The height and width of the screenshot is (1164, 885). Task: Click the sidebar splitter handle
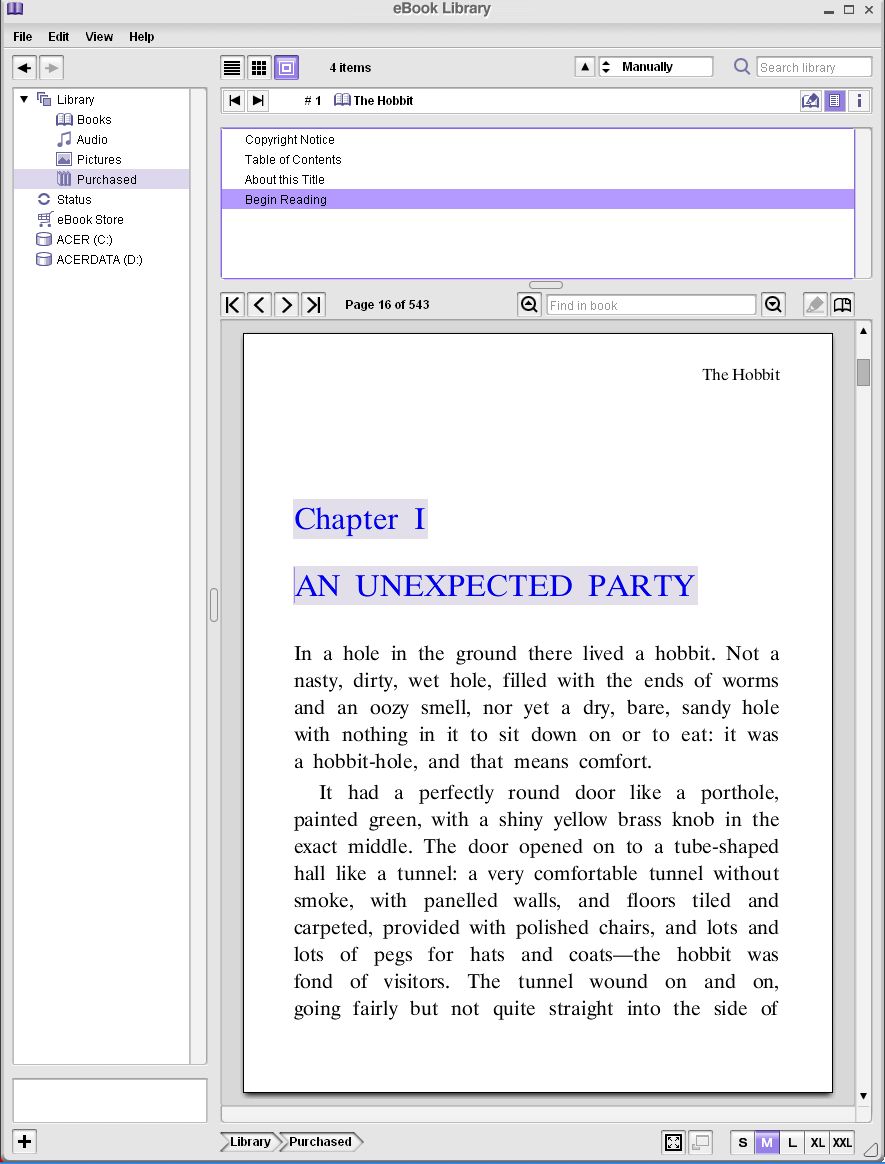click(x=214, y=604)
